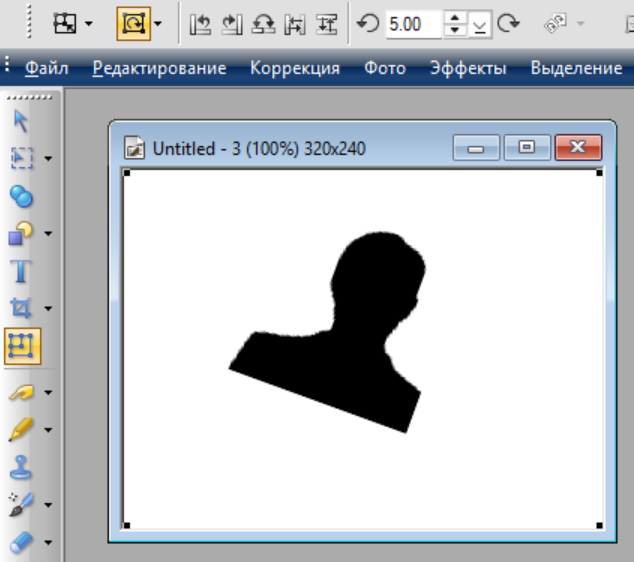The image size is (634, 562).
Task: Expand the Selection tool flyout arrow
Action: pos(48,158)
